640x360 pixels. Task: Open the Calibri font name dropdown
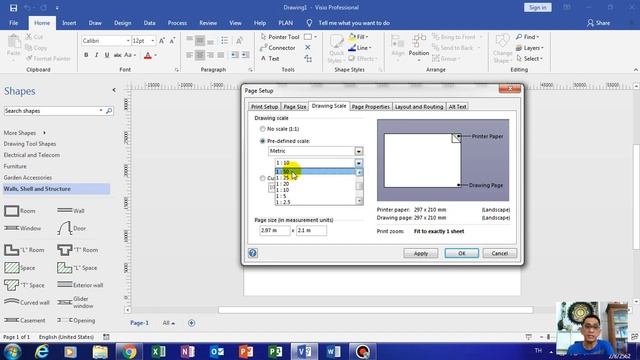point(128,41)
